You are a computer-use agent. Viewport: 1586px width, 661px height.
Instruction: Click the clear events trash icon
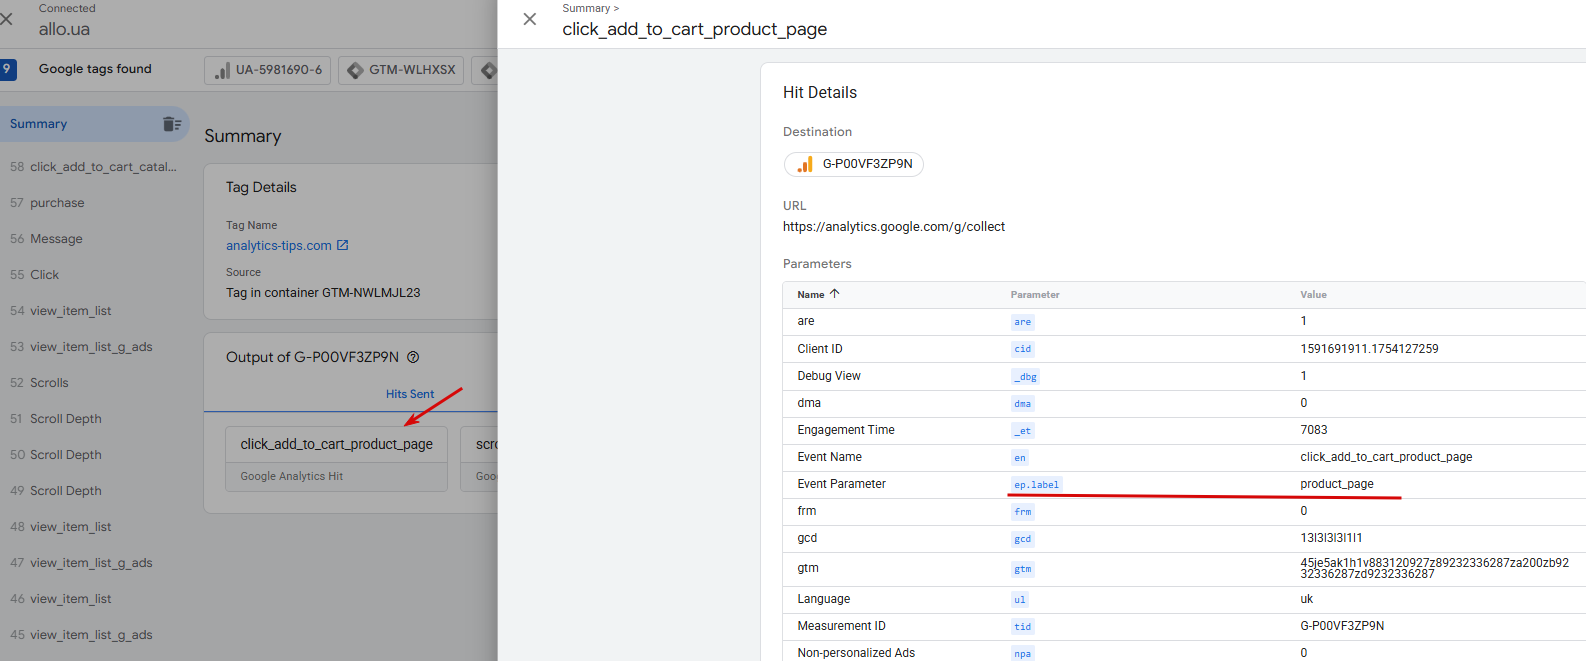pyautogui.click(x=171, y=124)
